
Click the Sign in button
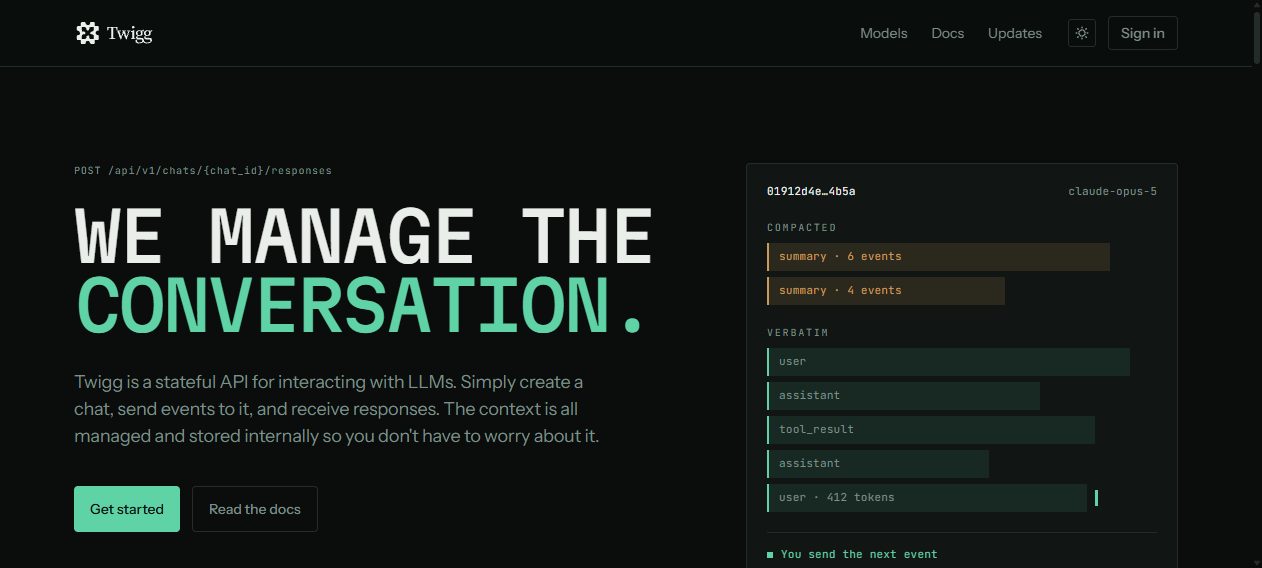coord(1143,33)
